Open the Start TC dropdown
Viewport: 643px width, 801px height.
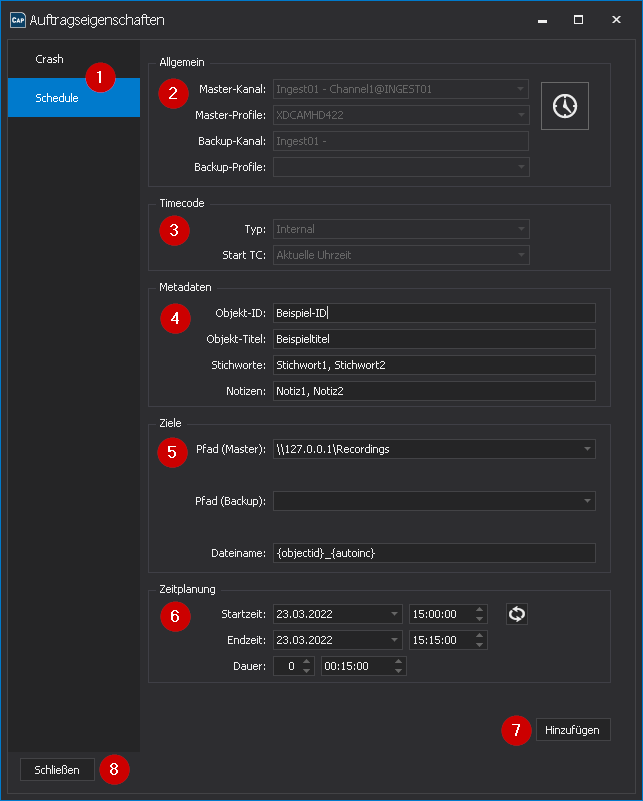[x=401, y=255]
